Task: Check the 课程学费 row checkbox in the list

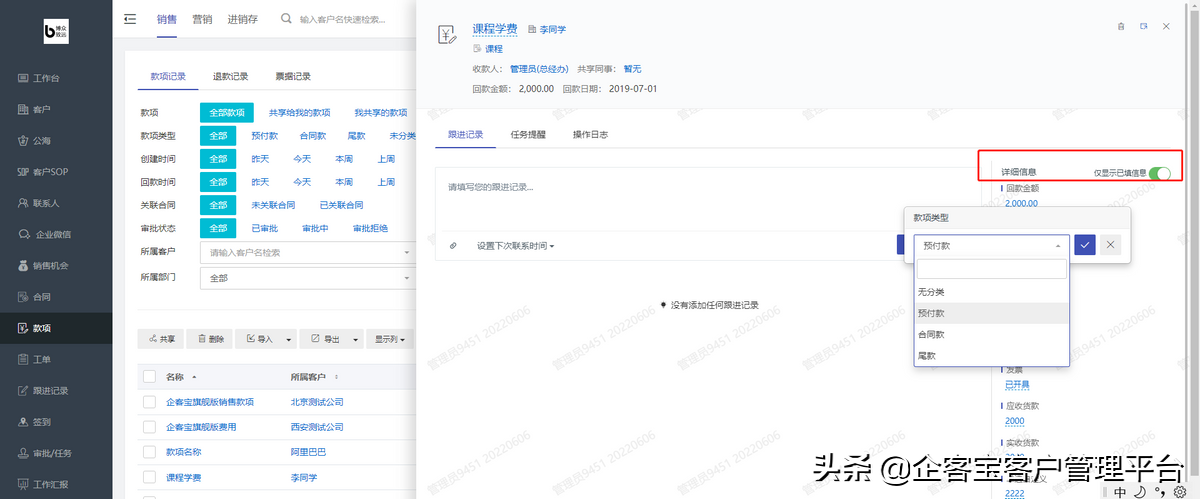Action: tap(149, 477)
